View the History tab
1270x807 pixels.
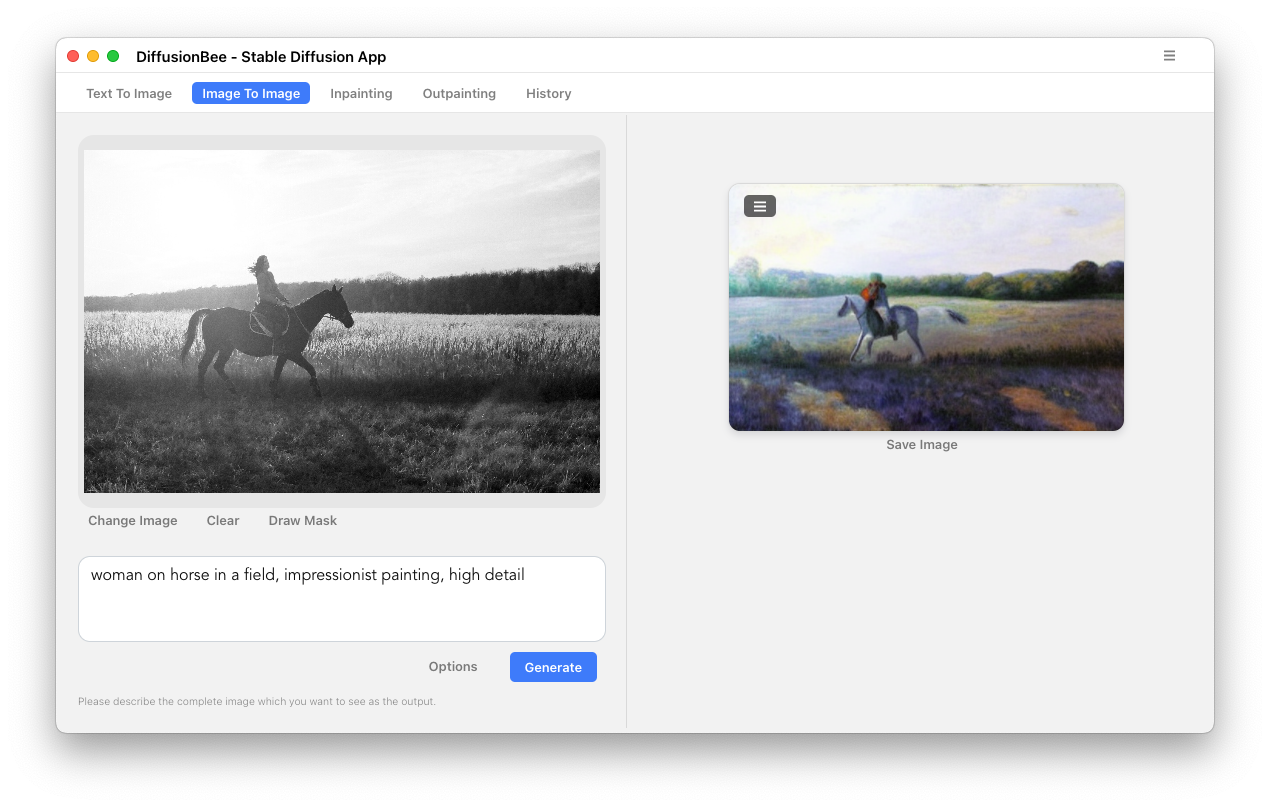coord(548,93)
